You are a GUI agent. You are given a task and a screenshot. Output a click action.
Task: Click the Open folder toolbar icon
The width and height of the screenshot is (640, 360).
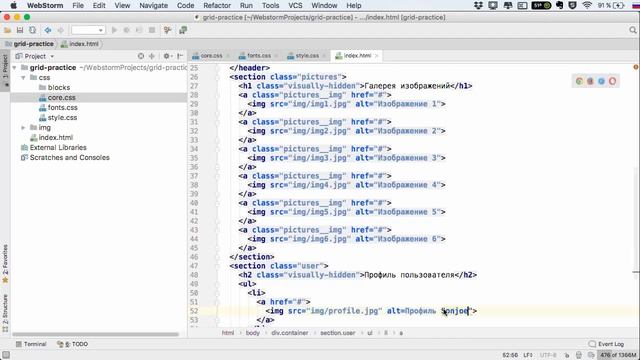tap(7, 30)
